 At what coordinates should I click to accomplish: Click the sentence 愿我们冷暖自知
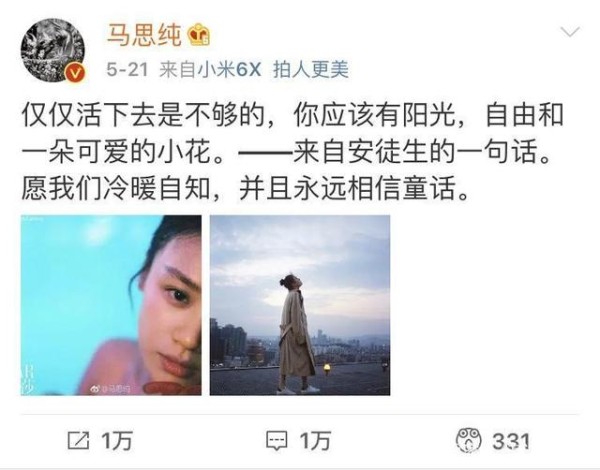(116, 189)
